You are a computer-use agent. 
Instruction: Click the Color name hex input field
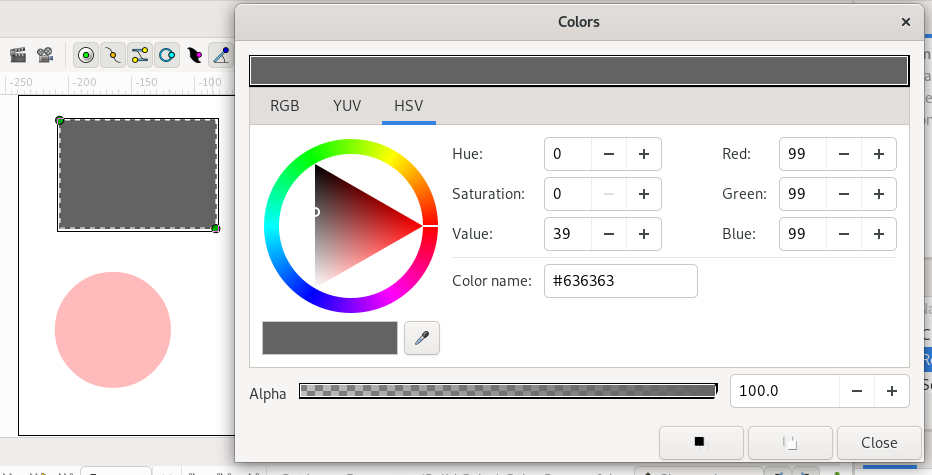[620, 281]
